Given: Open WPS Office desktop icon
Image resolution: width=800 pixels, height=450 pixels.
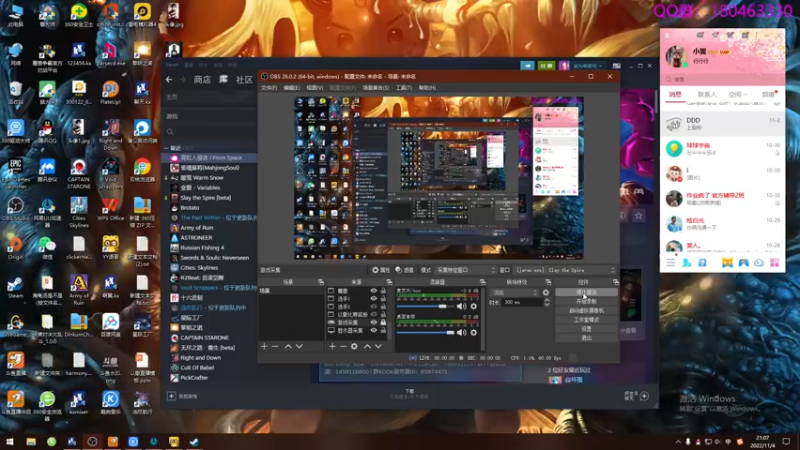Looking at the screenshot, I should click(110, 209).
